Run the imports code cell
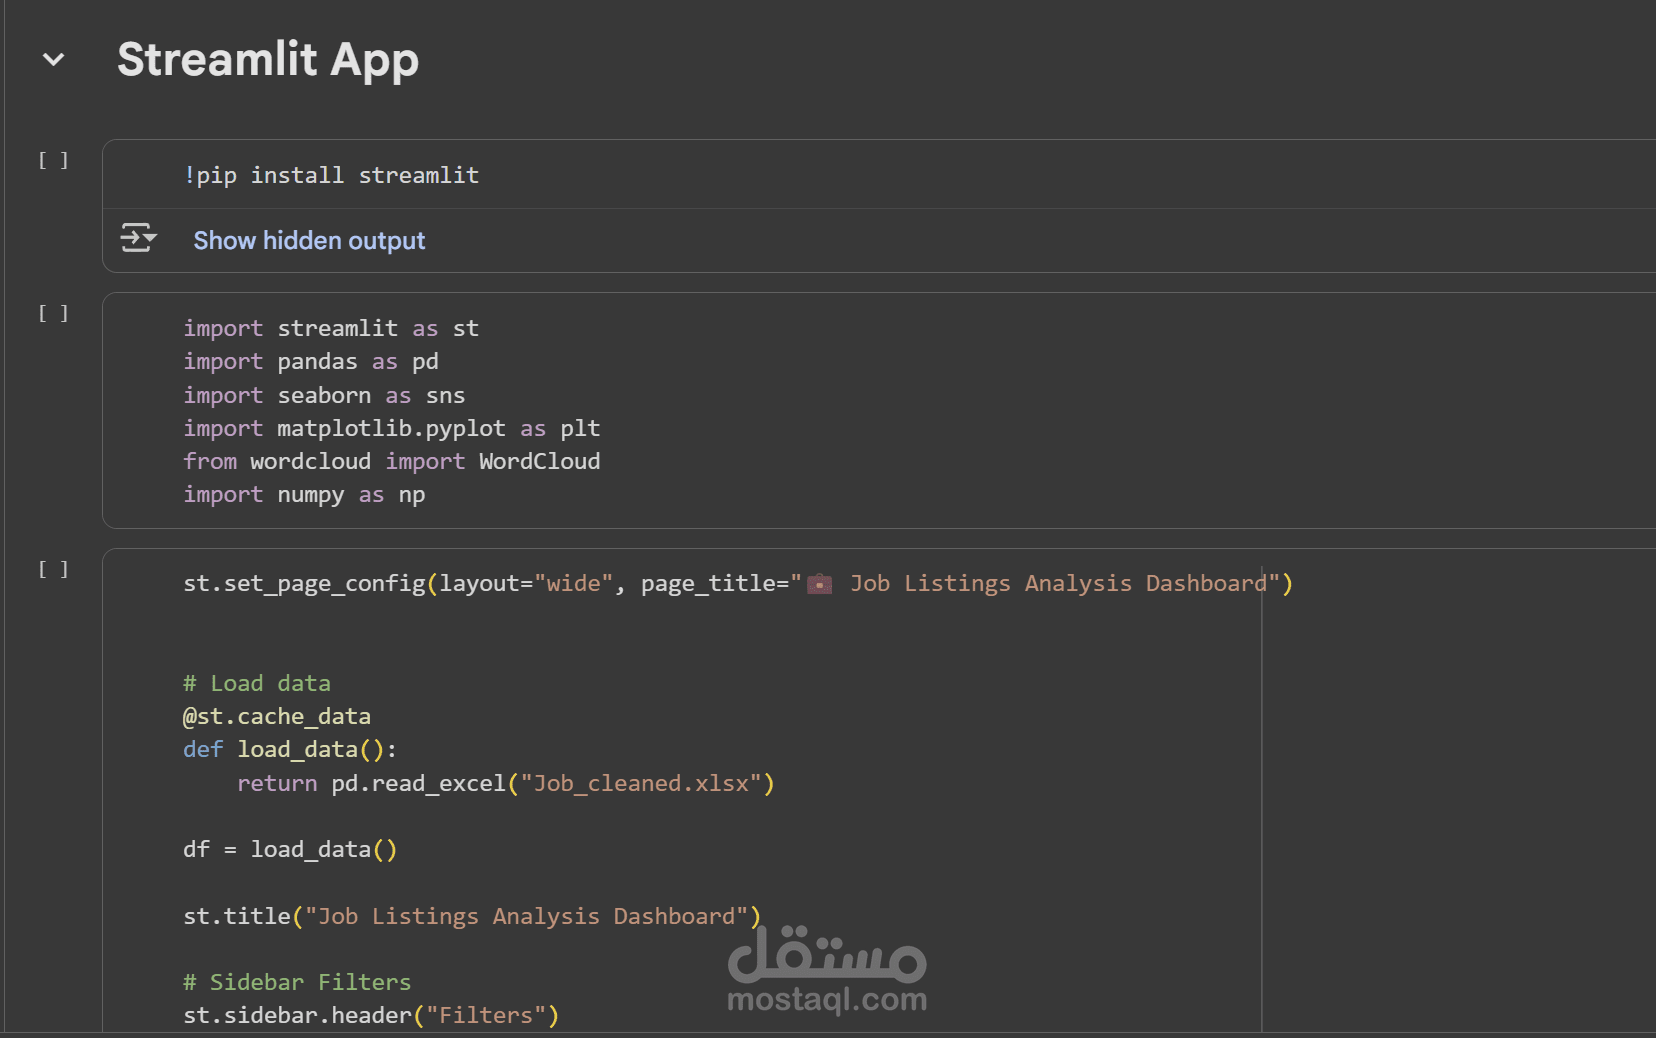1656x1038 pixels. click(x=54, y=314)
